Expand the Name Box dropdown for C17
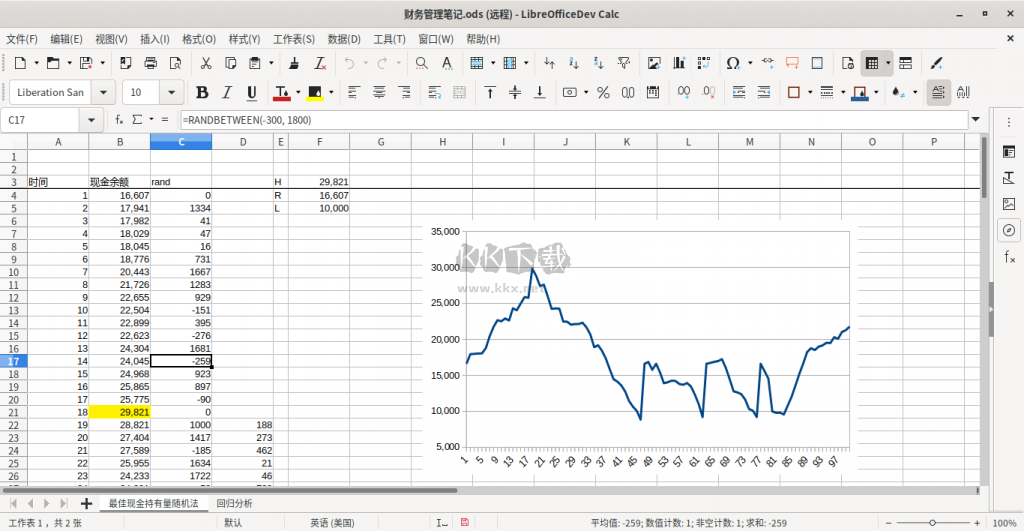1024x531 pixels. coord(92,120)
